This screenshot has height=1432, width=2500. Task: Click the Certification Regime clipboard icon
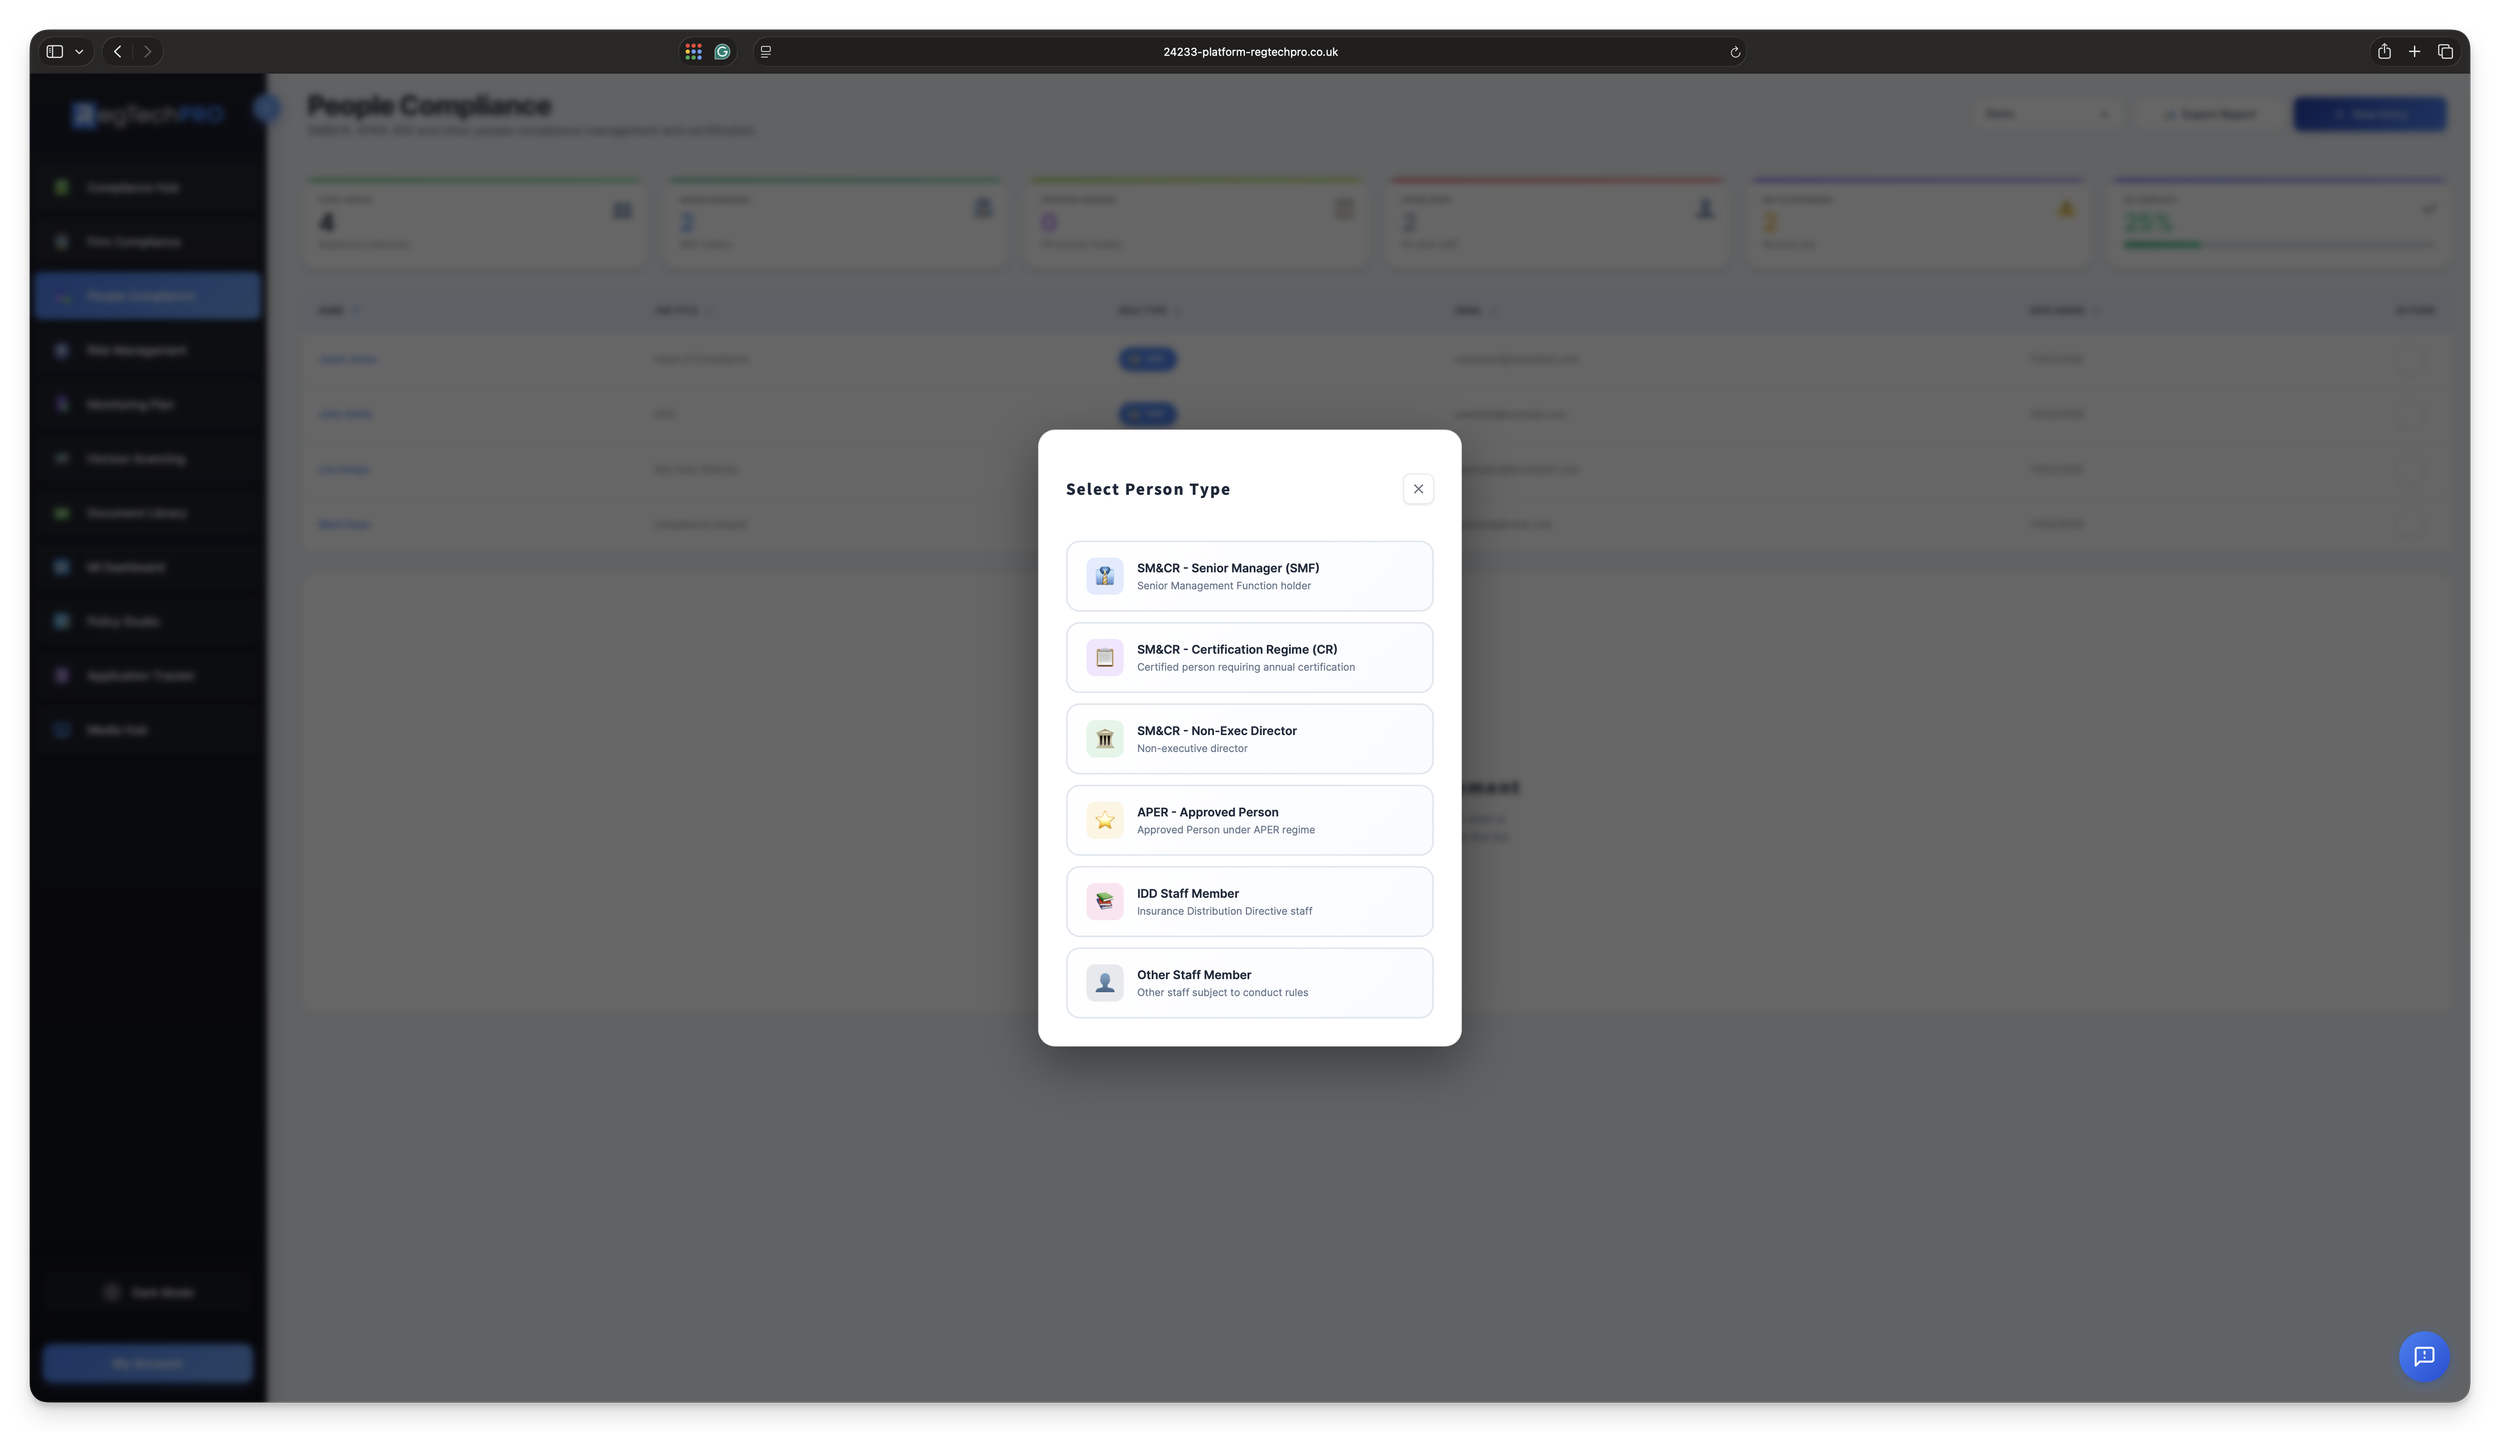(1105, 657)
